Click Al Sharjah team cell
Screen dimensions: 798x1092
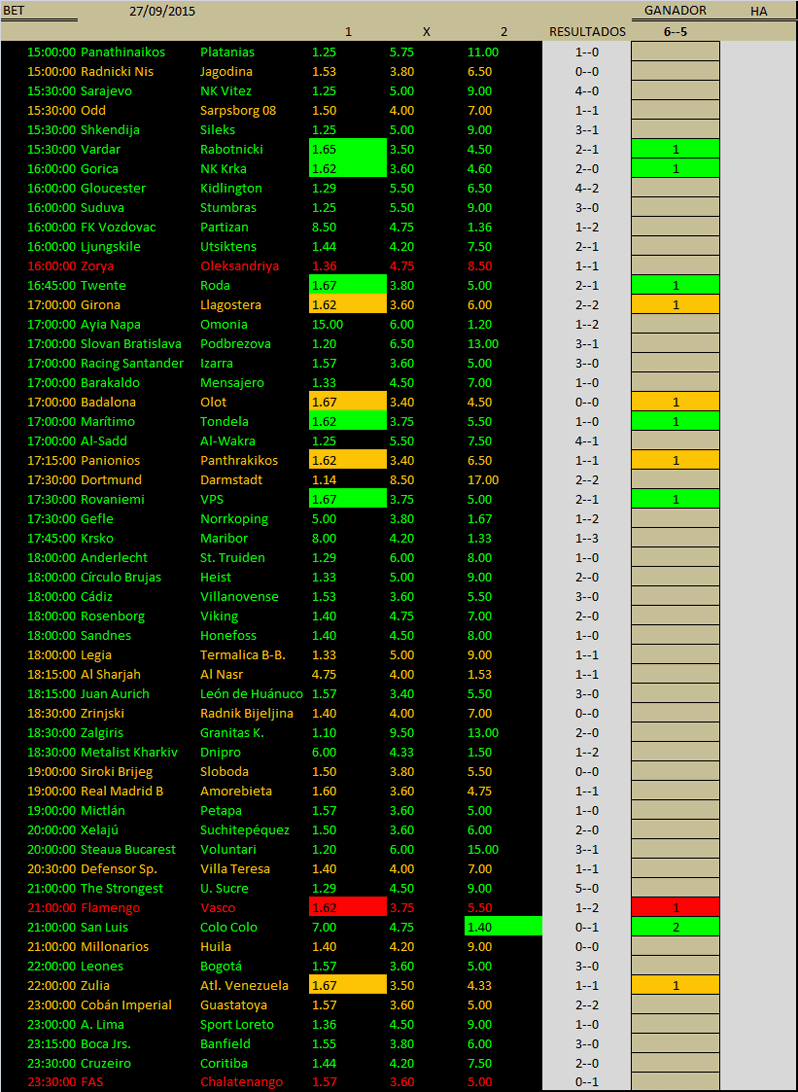pos(111,674)
